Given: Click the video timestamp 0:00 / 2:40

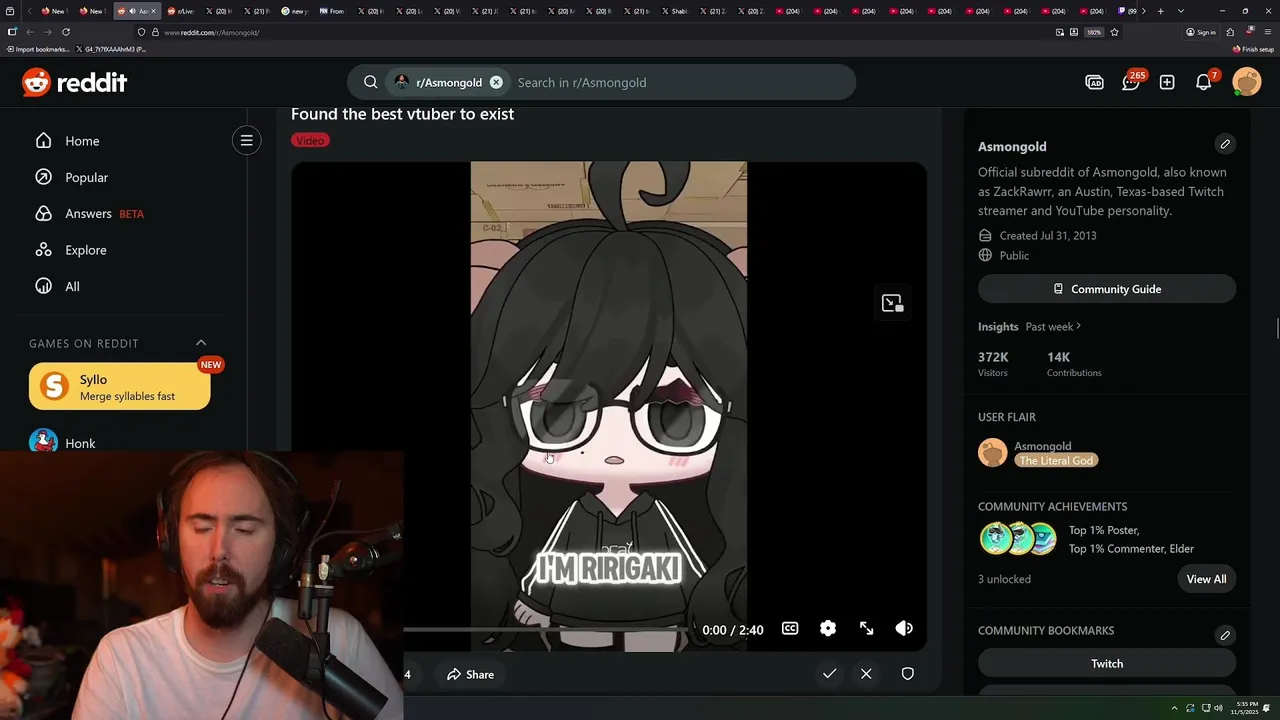Looking at the screenshot, I should (732, 630).
